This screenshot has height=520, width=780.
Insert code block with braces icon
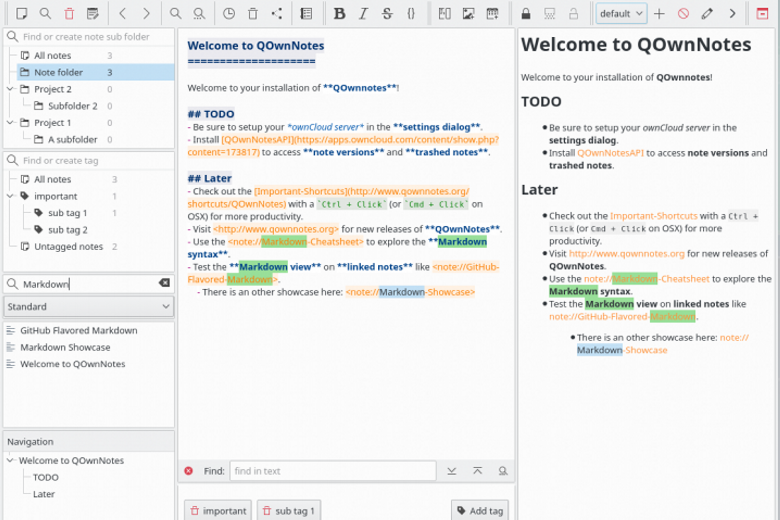[x=411, y=13]
